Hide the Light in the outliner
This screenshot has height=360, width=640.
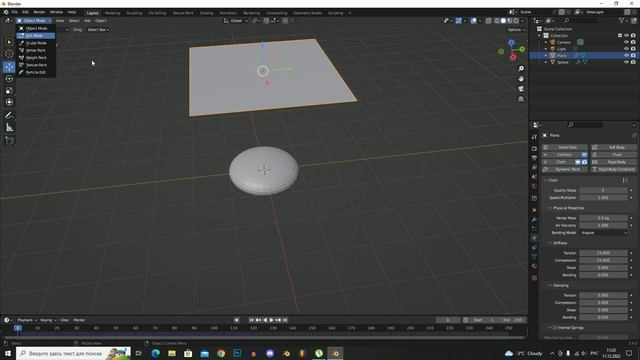click(x=626, y=49)
